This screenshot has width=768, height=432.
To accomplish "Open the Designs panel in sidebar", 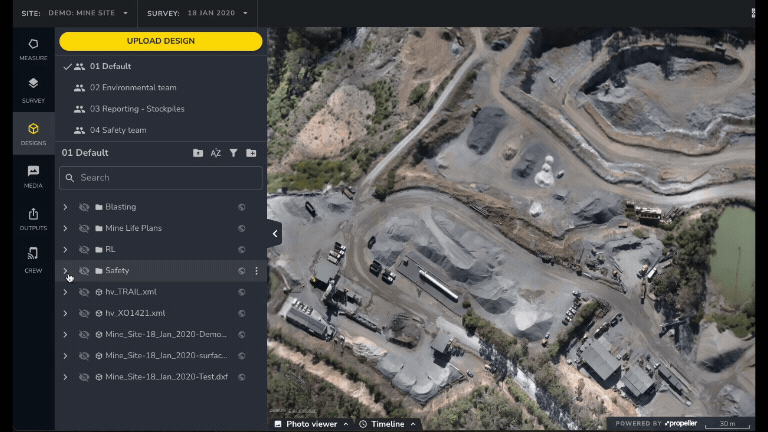I will point(33,134).
